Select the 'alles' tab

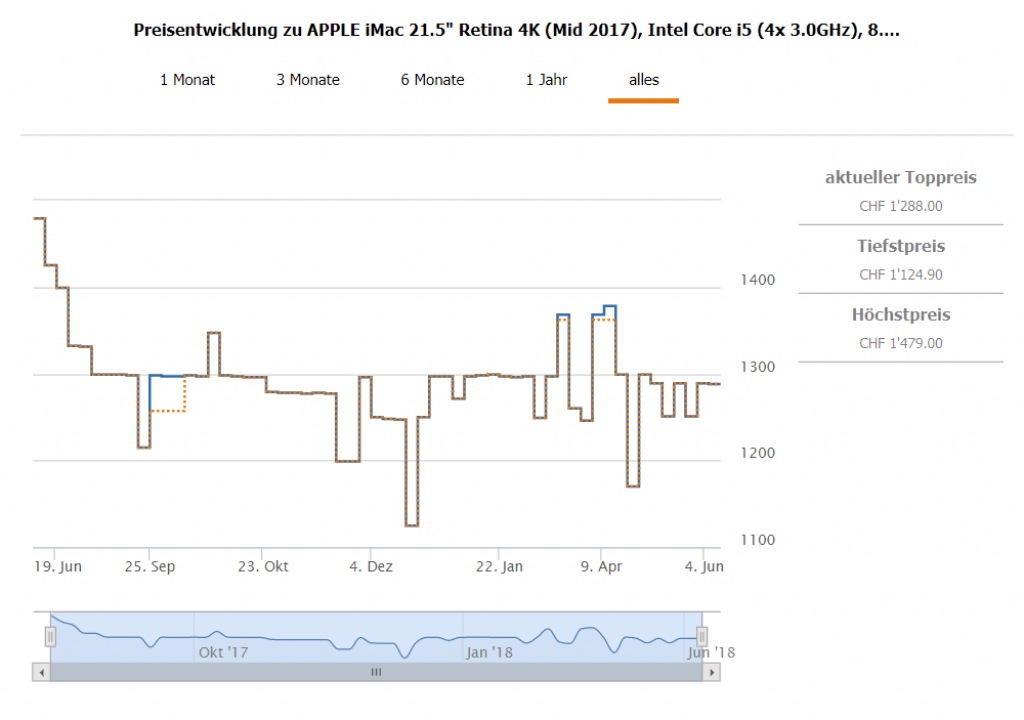643,80
